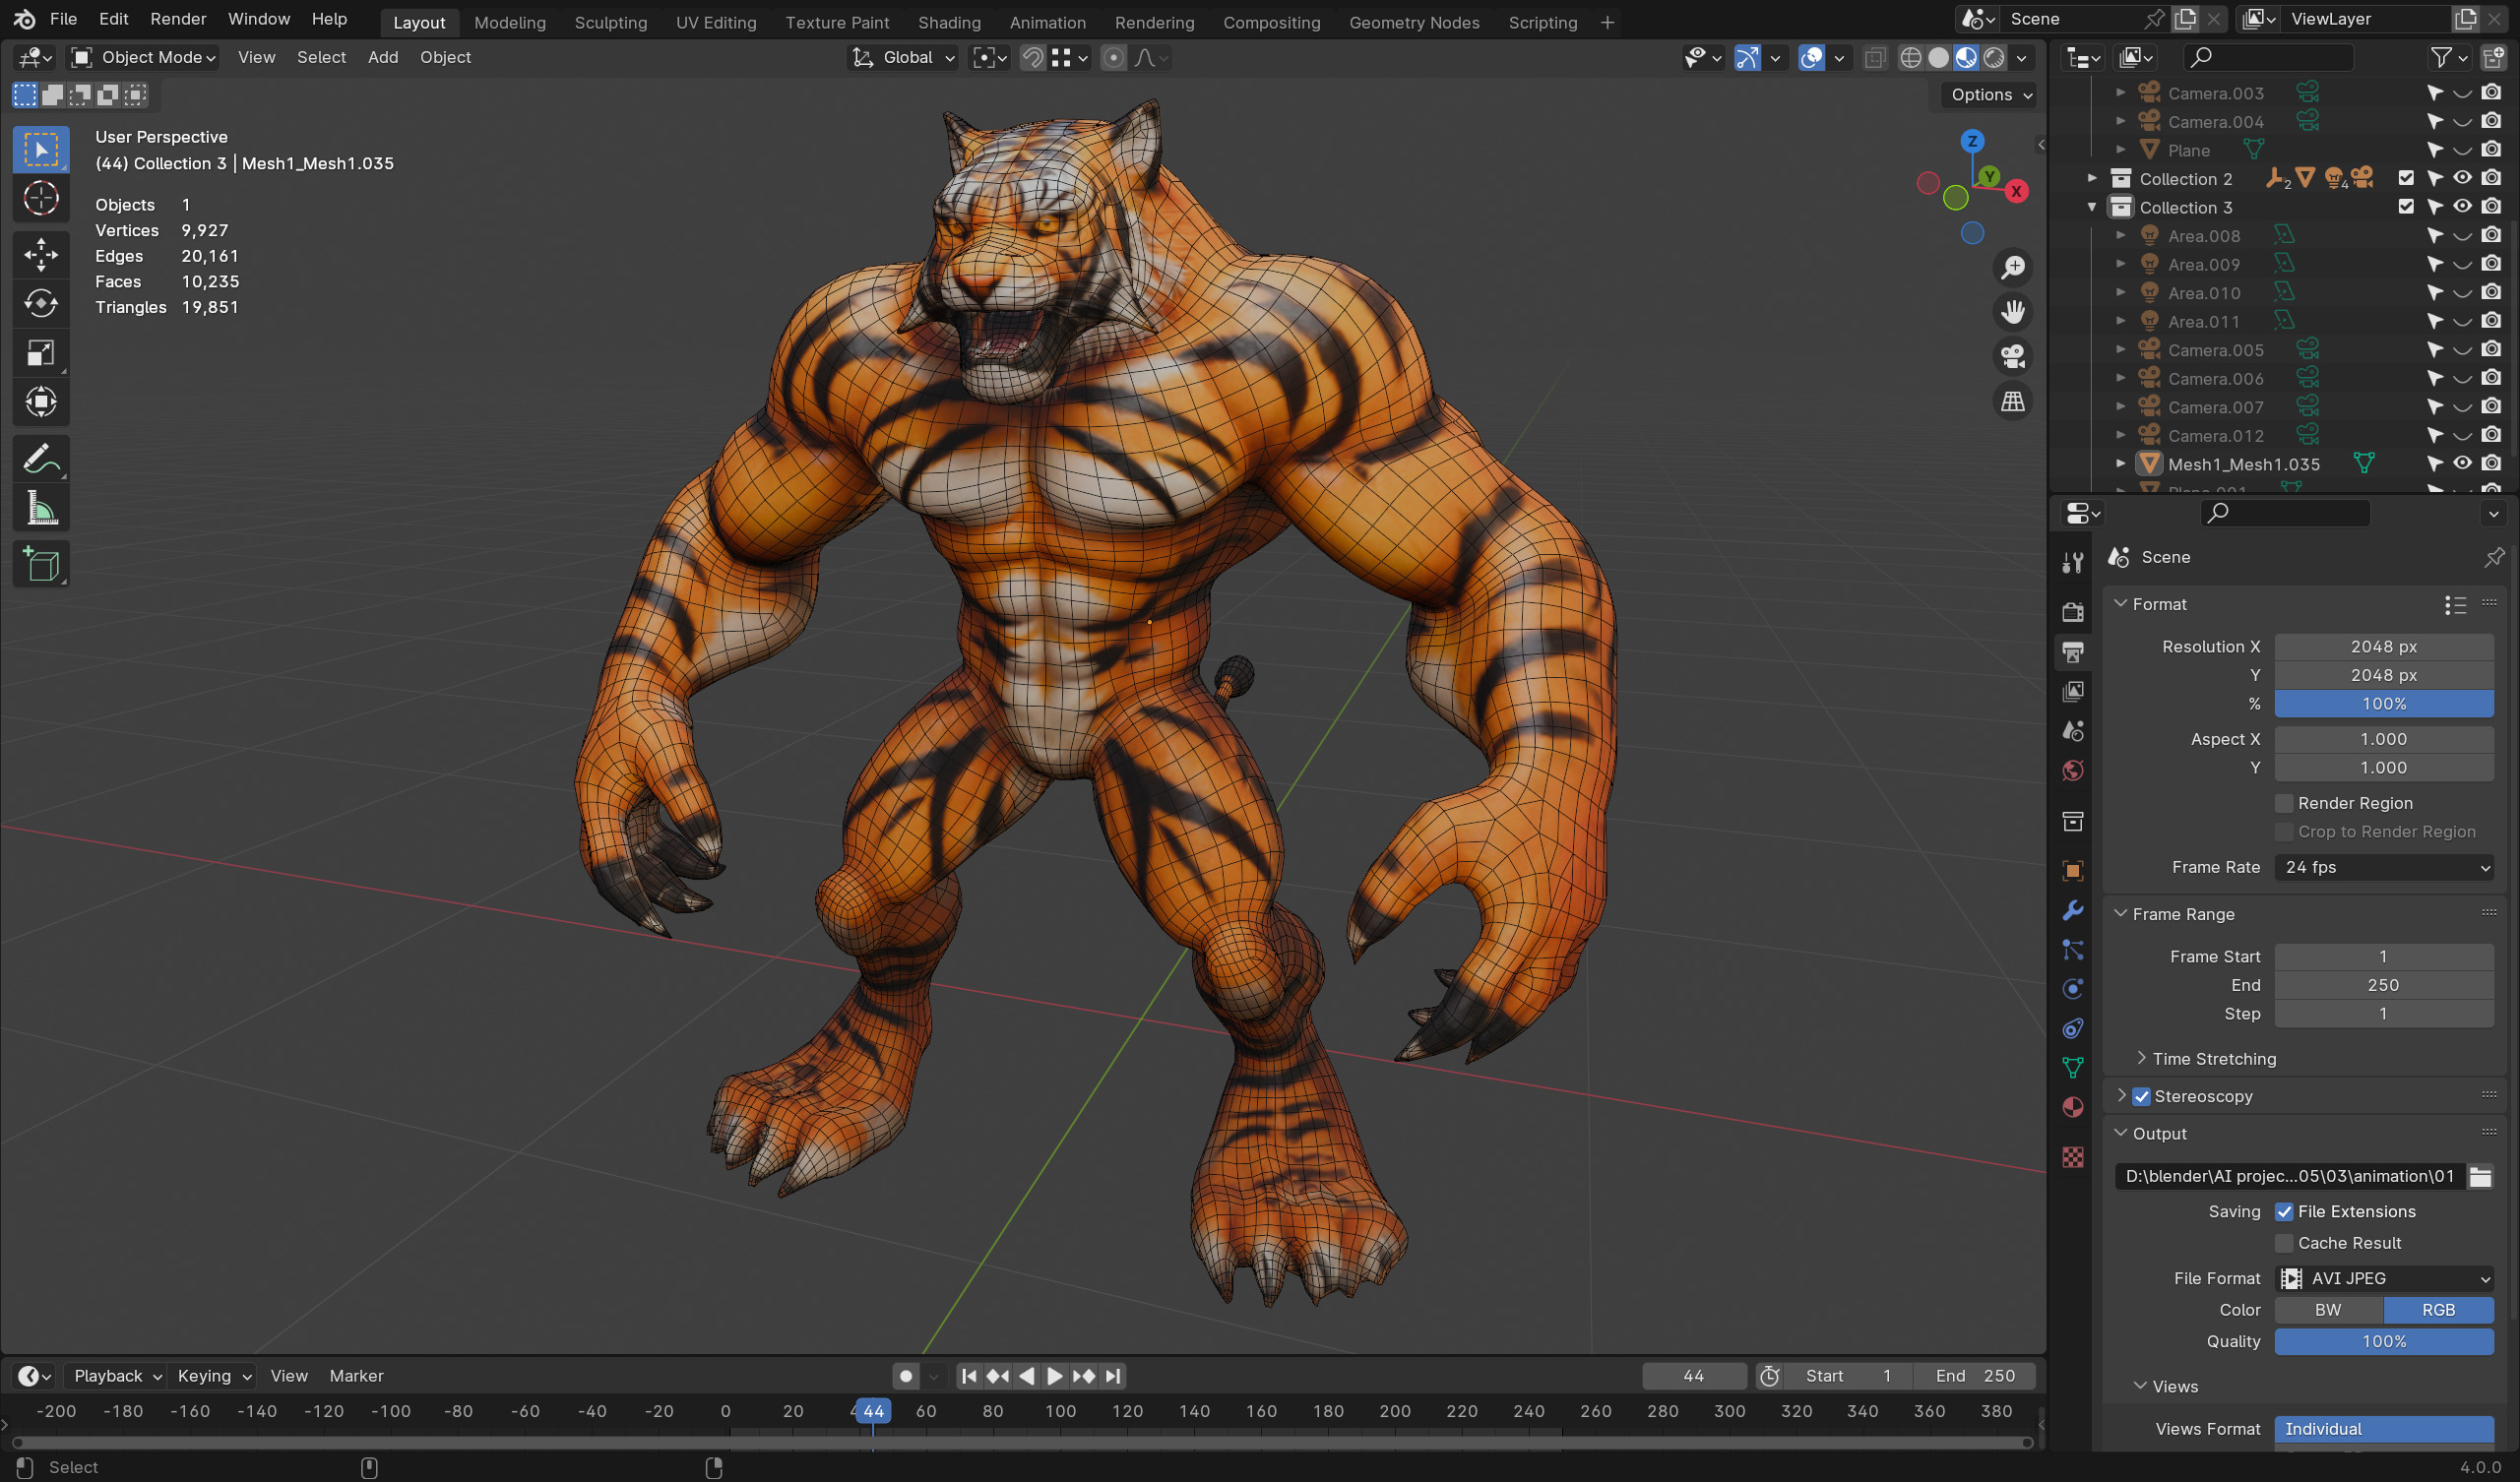Select the Move tool
This screenshot has height=1482, width=2520.
coord(41,254)
